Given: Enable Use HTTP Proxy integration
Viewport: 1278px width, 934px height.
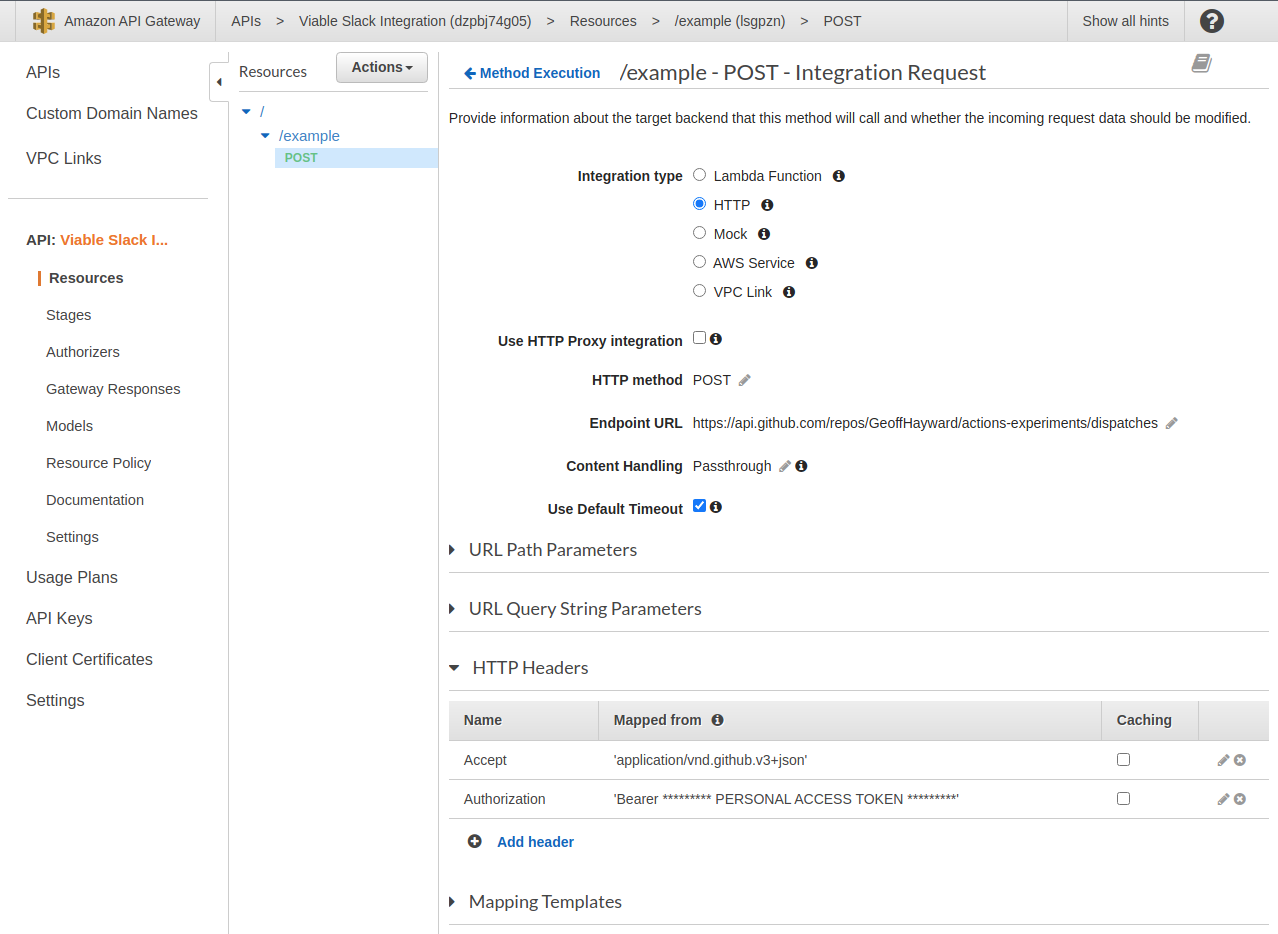Looking at the screenshot, I should (x=698, y=337).
